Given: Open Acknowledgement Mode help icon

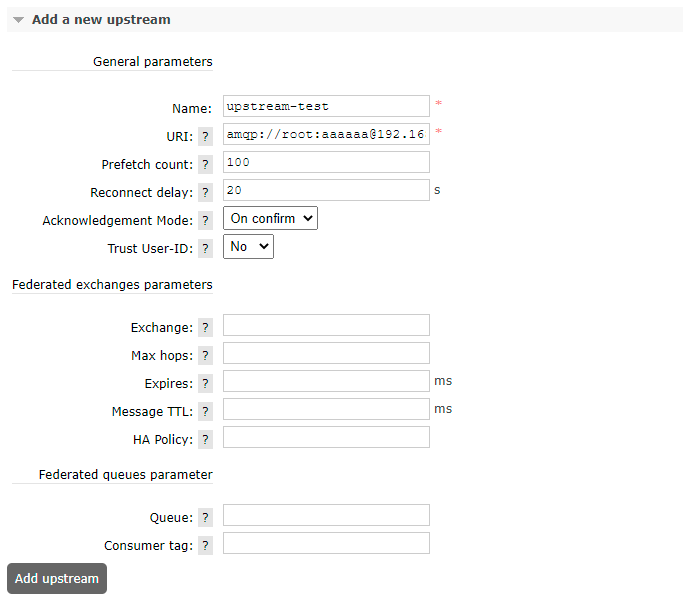Looking at the screenshot, I should coord(205,220).
